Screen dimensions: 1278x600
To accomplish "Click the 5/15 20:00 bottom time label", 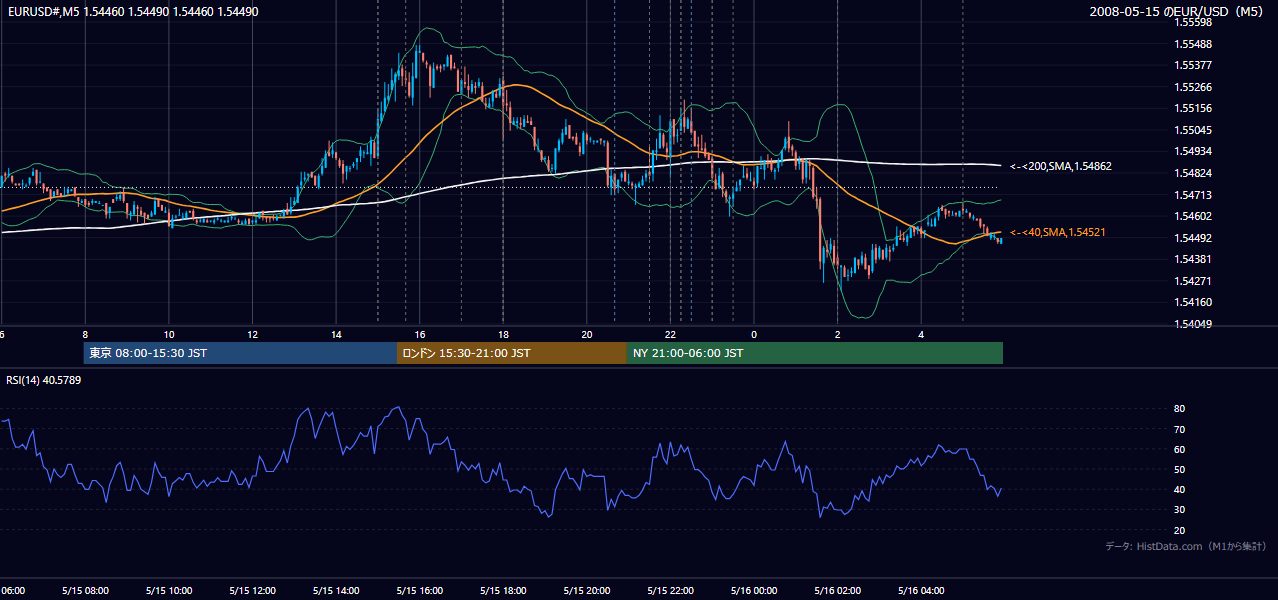I will point(587,591).
